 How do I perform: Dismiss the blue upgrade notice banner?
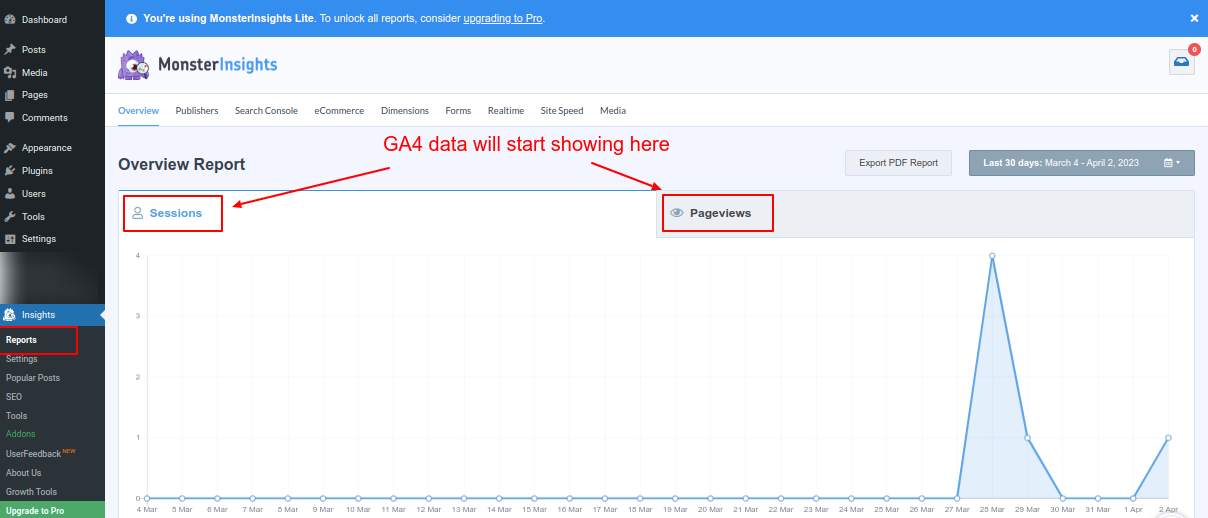[x=1194, y=18]
